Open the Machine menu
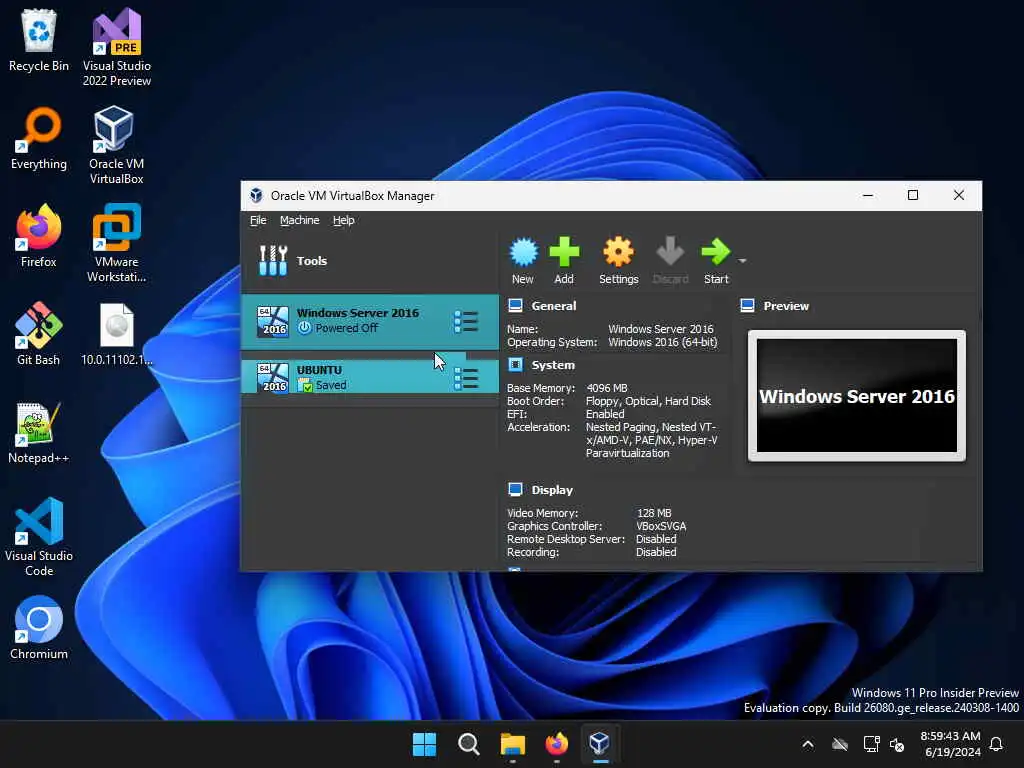This screenshot has height=768, width=1024. [300, 220]
